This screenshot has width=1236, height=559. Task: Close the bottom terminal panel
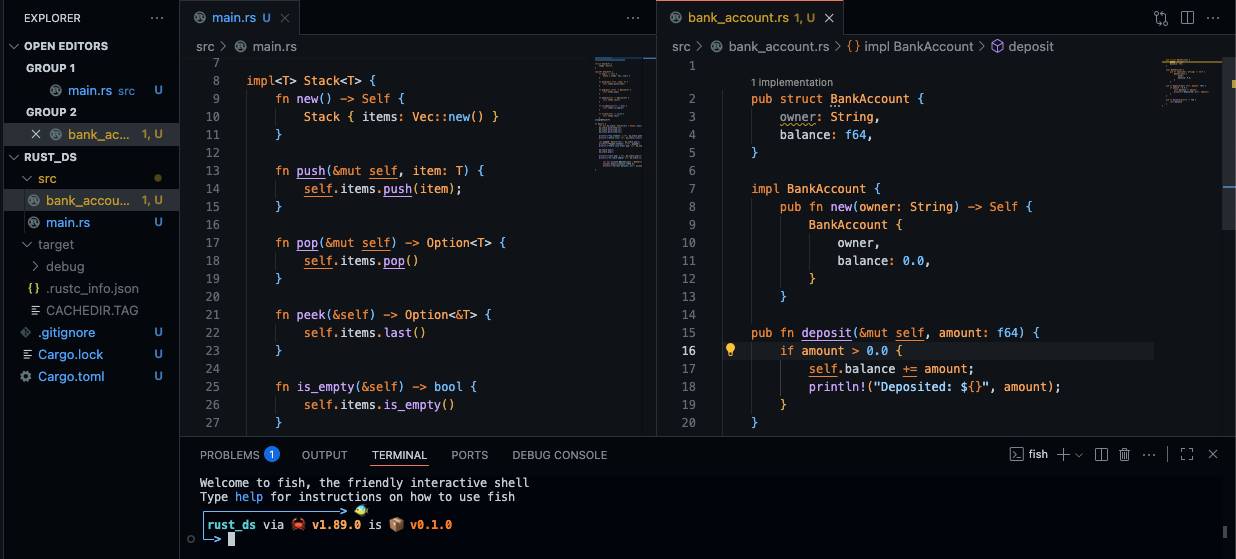point(1213,454)
